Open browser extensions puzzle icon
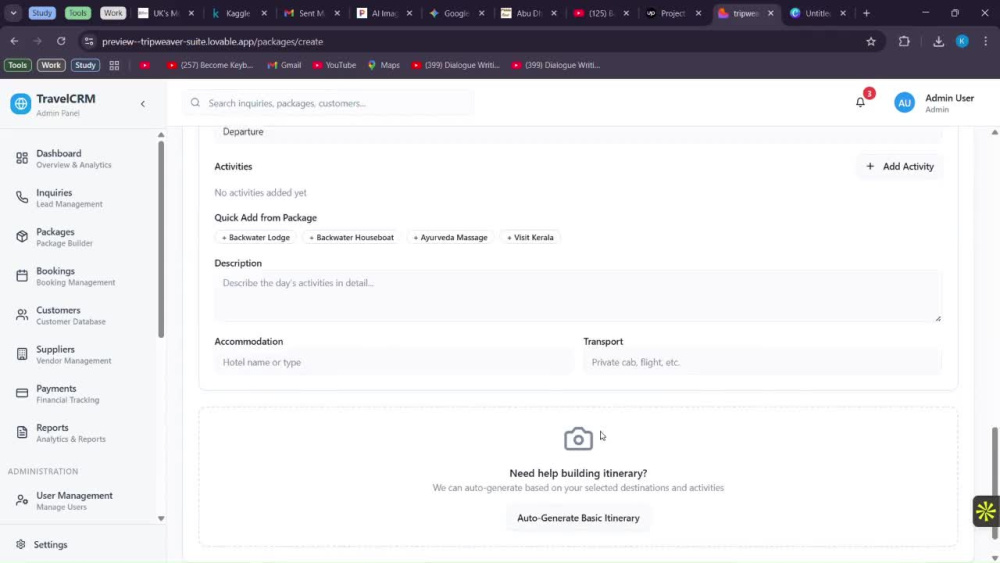The image size is (1000, 563). pos(904,41)
